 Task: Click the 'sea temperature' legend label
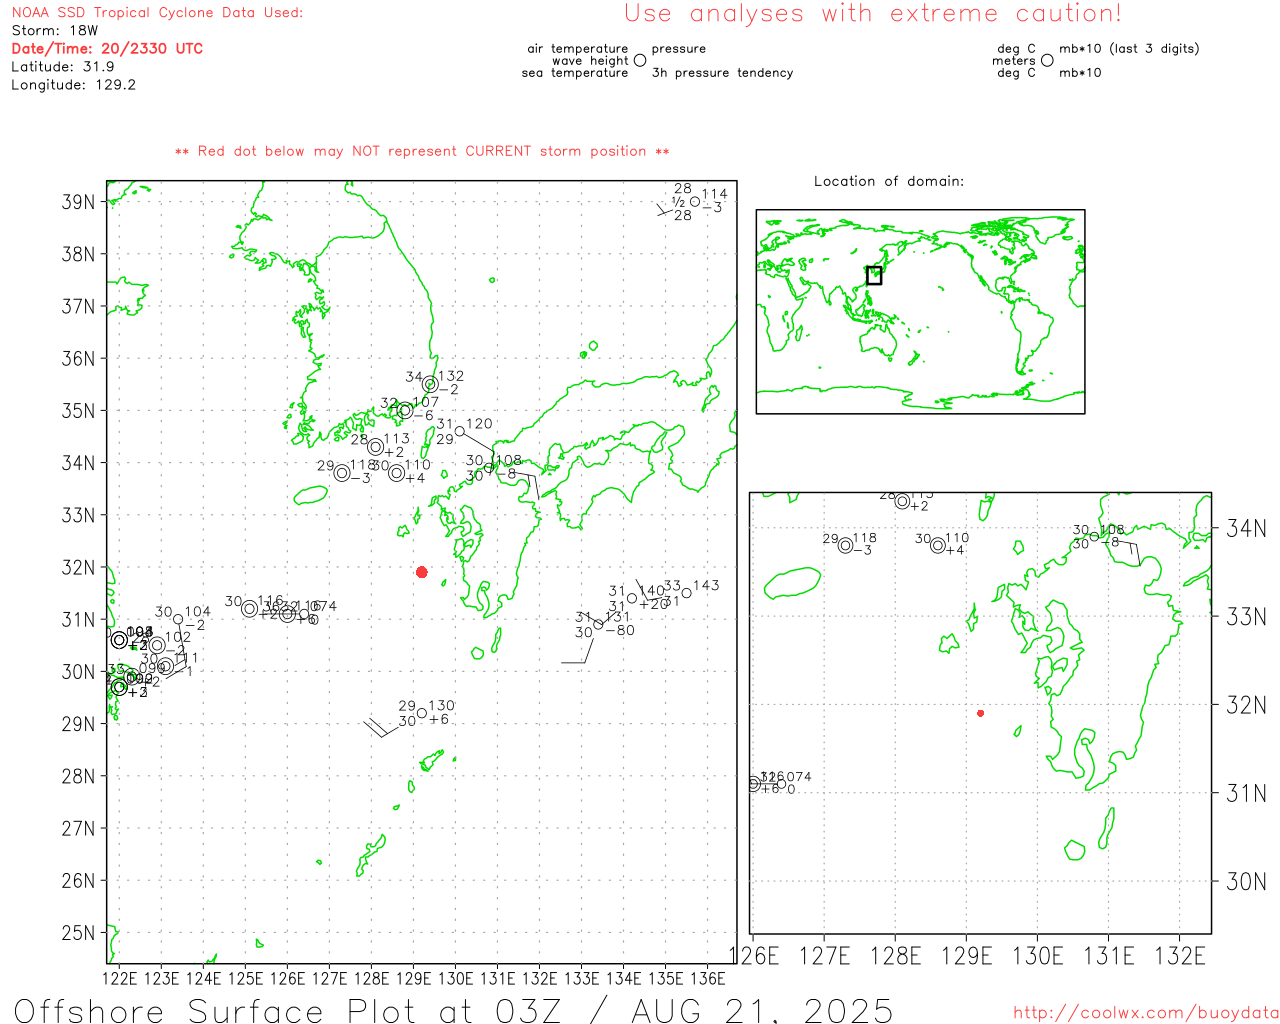pos(575,73)
